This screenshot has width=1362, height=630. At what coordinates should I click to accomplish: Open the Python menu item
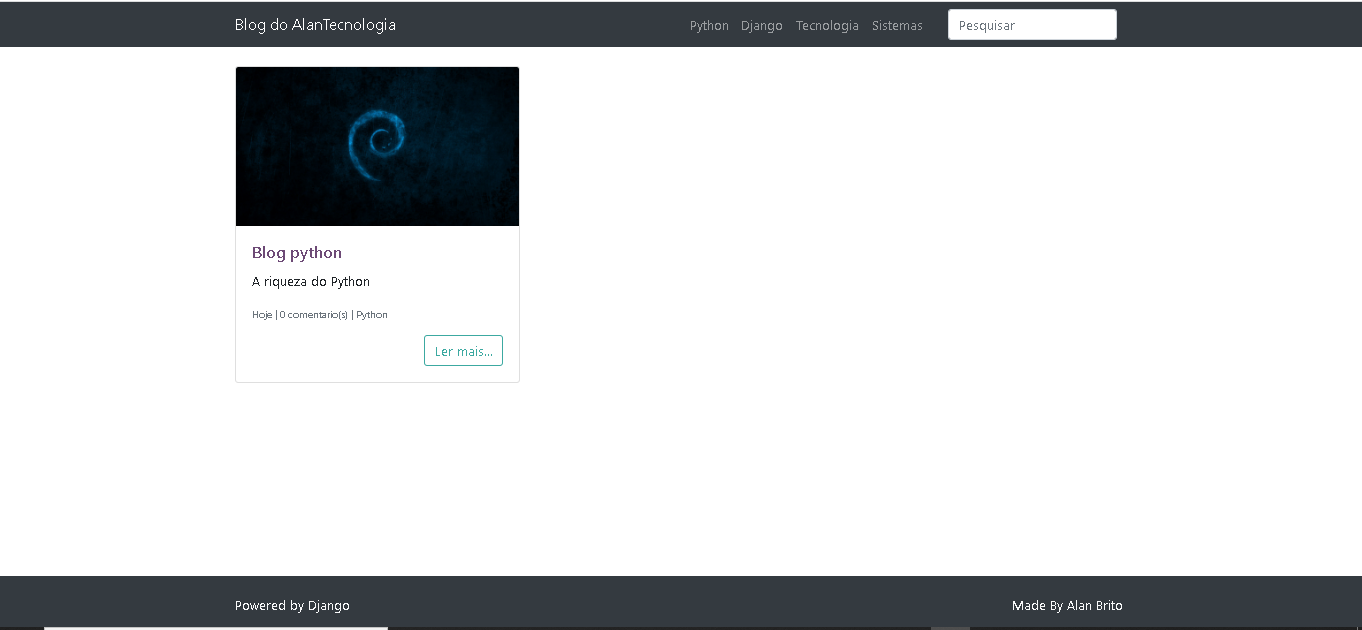pos(709,25)
